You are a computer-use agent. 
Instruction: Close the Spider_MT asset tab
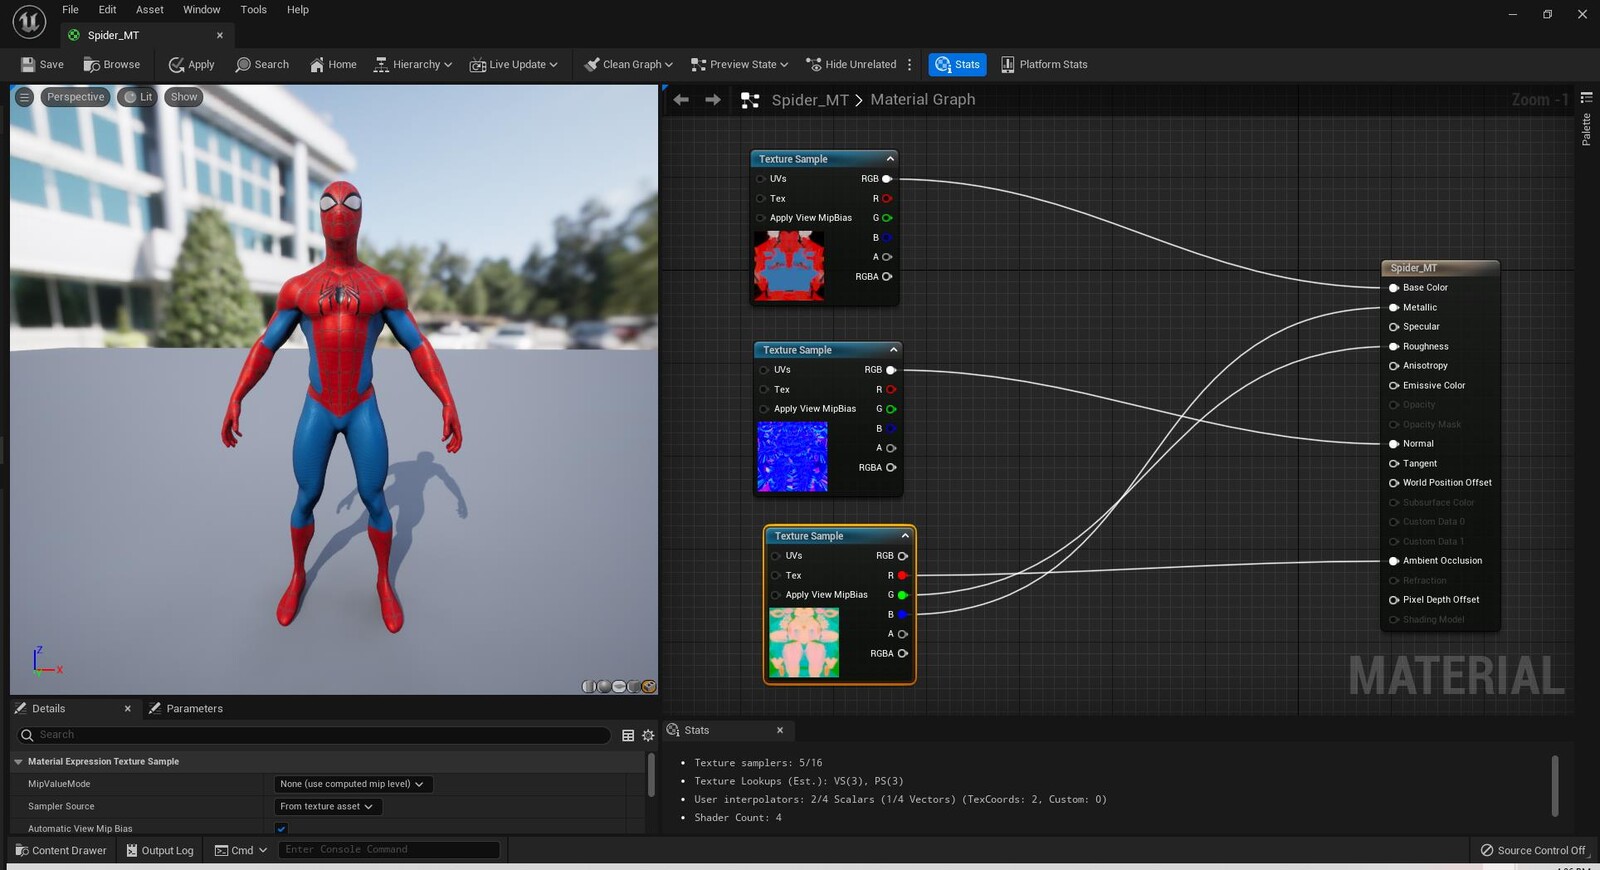(220, 35)
